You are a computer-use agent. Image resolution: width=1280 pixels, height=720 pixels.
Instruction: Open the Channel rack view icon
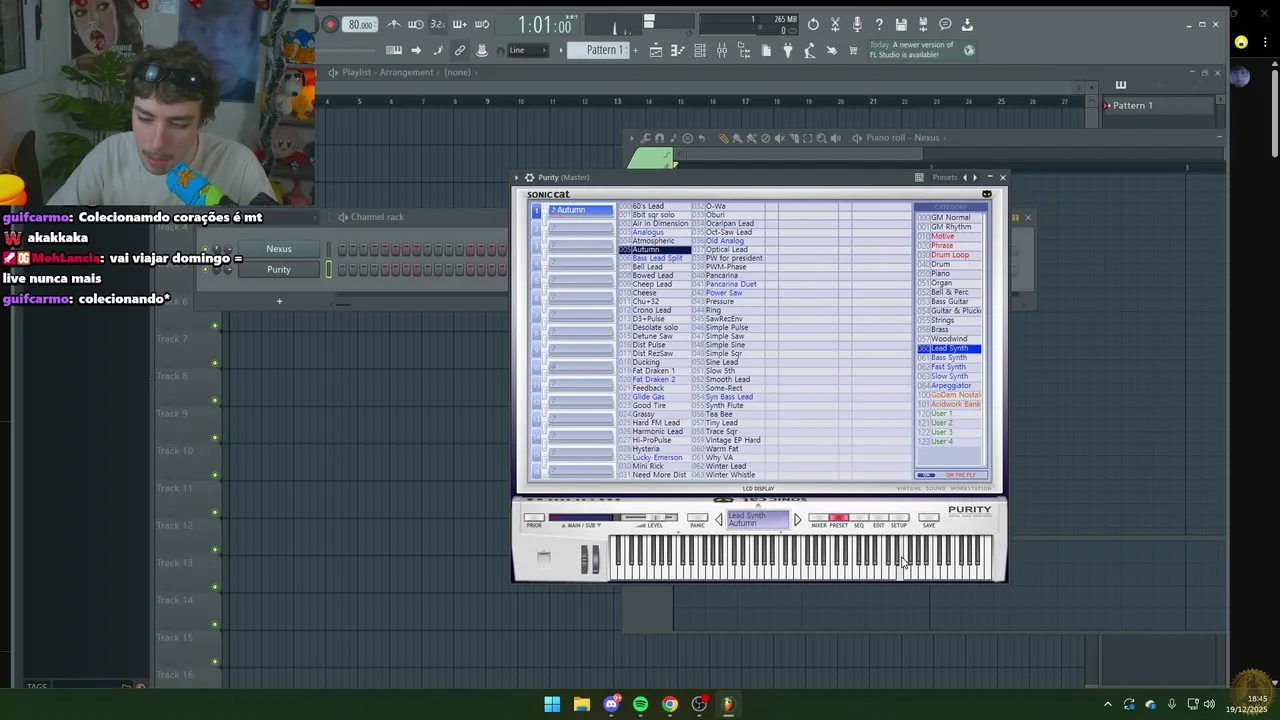700,50
